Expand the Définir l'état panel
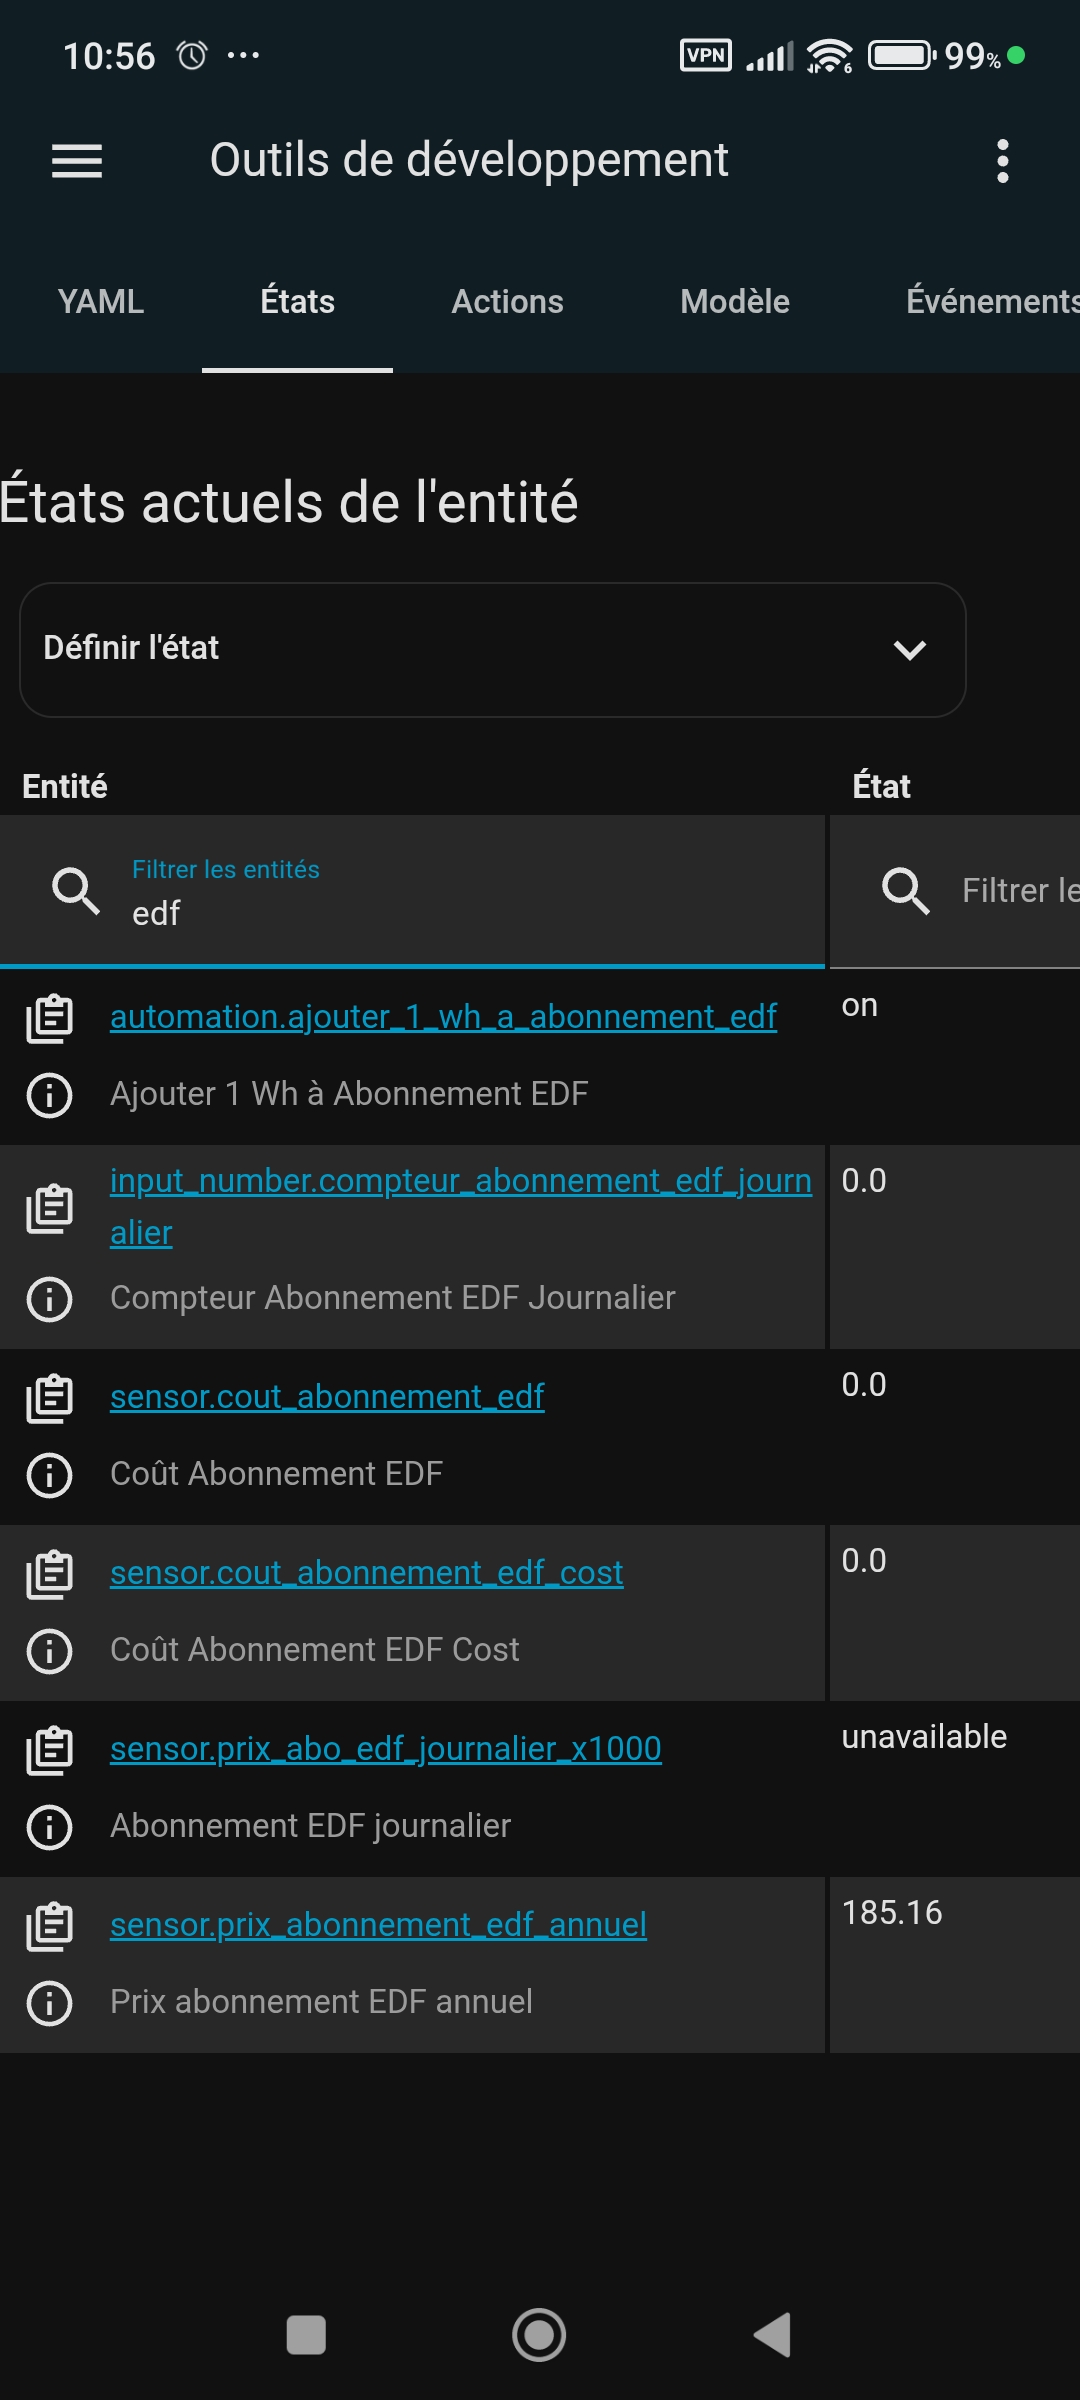1080x2400 pixels. pyautogui.click(x=492, y=650)
